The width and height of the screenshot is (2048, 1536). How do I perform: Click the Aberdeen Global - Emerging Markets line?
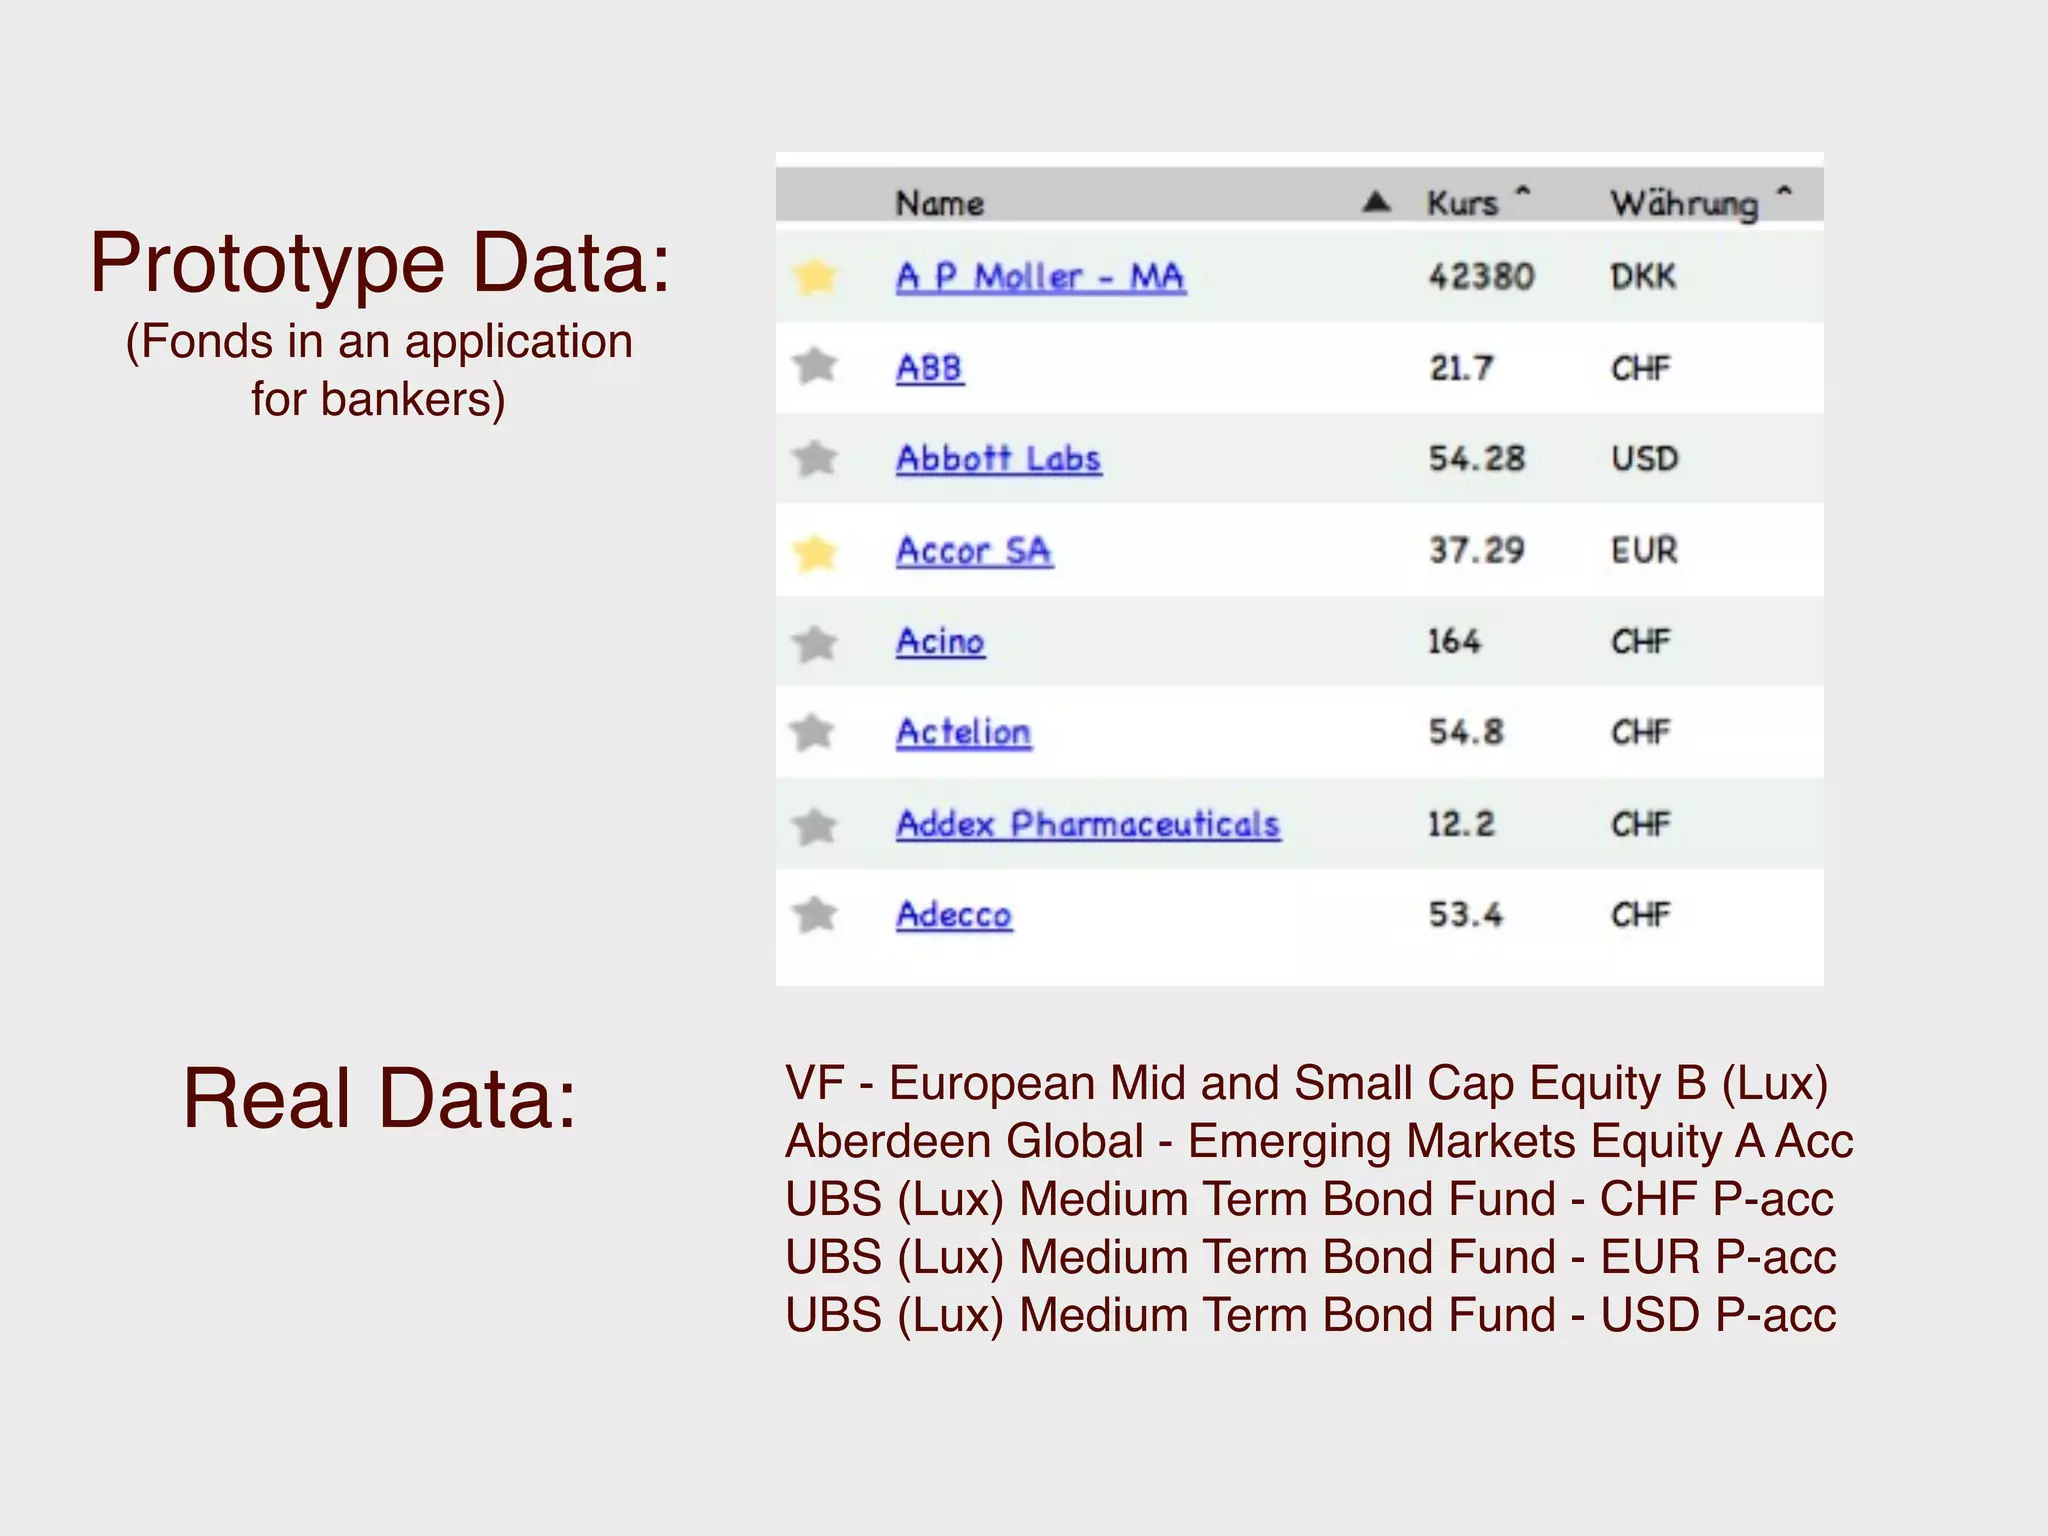point(1319,1142)
